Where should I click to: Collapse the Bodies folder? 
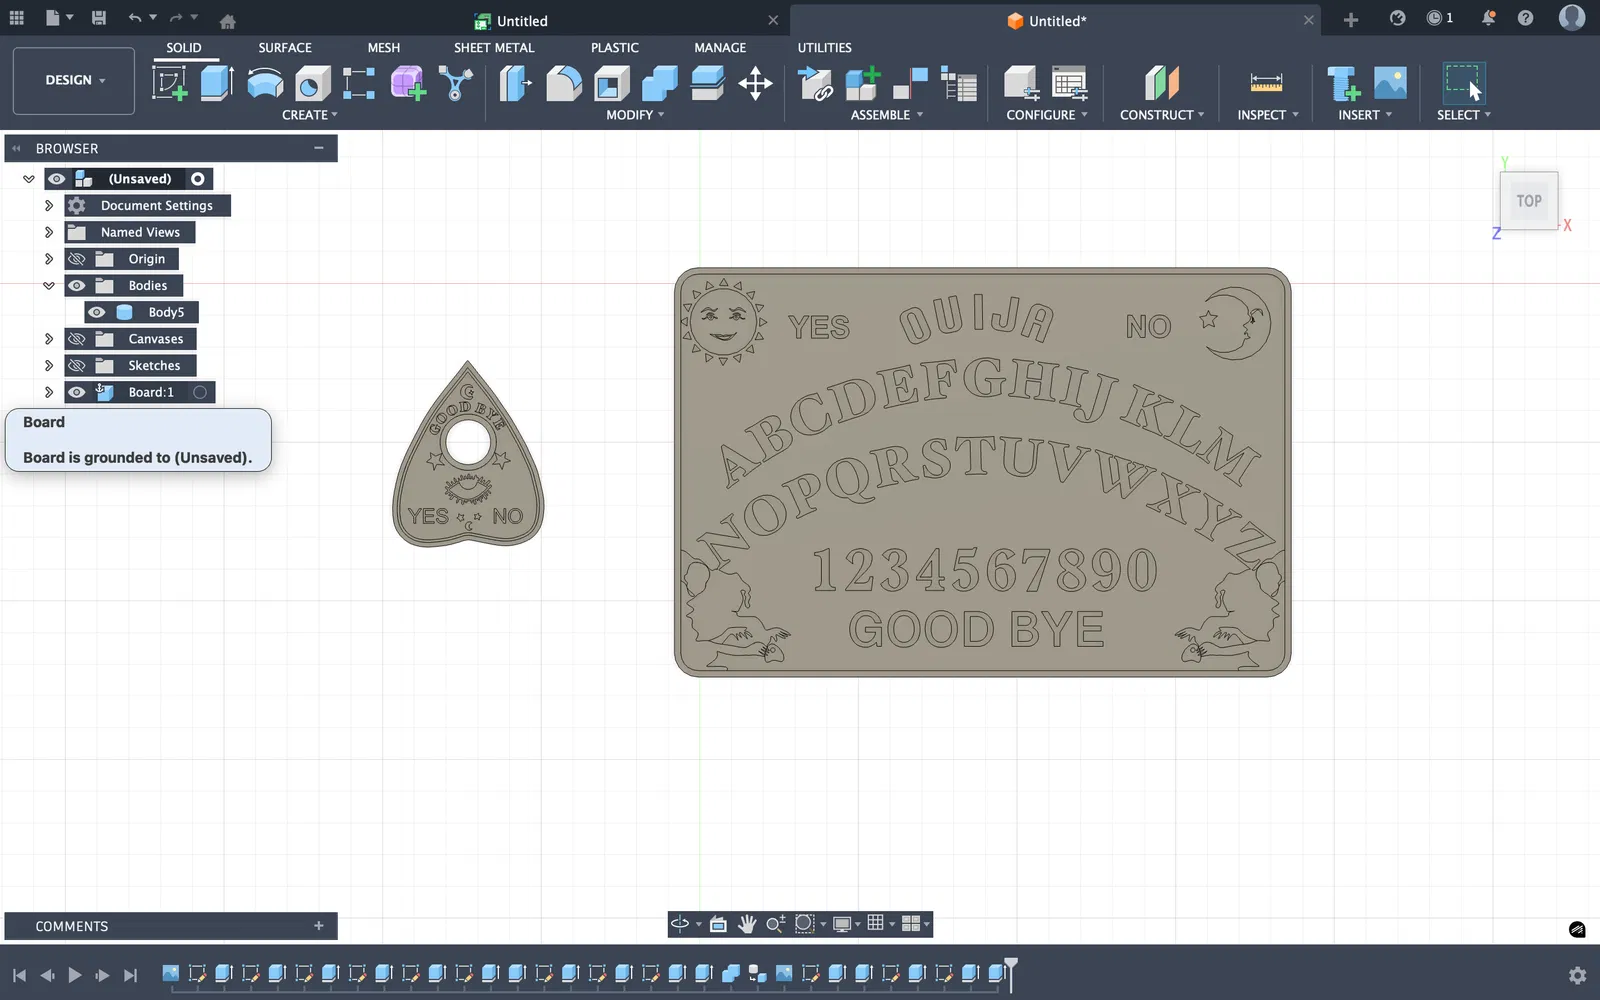[49, 286]
